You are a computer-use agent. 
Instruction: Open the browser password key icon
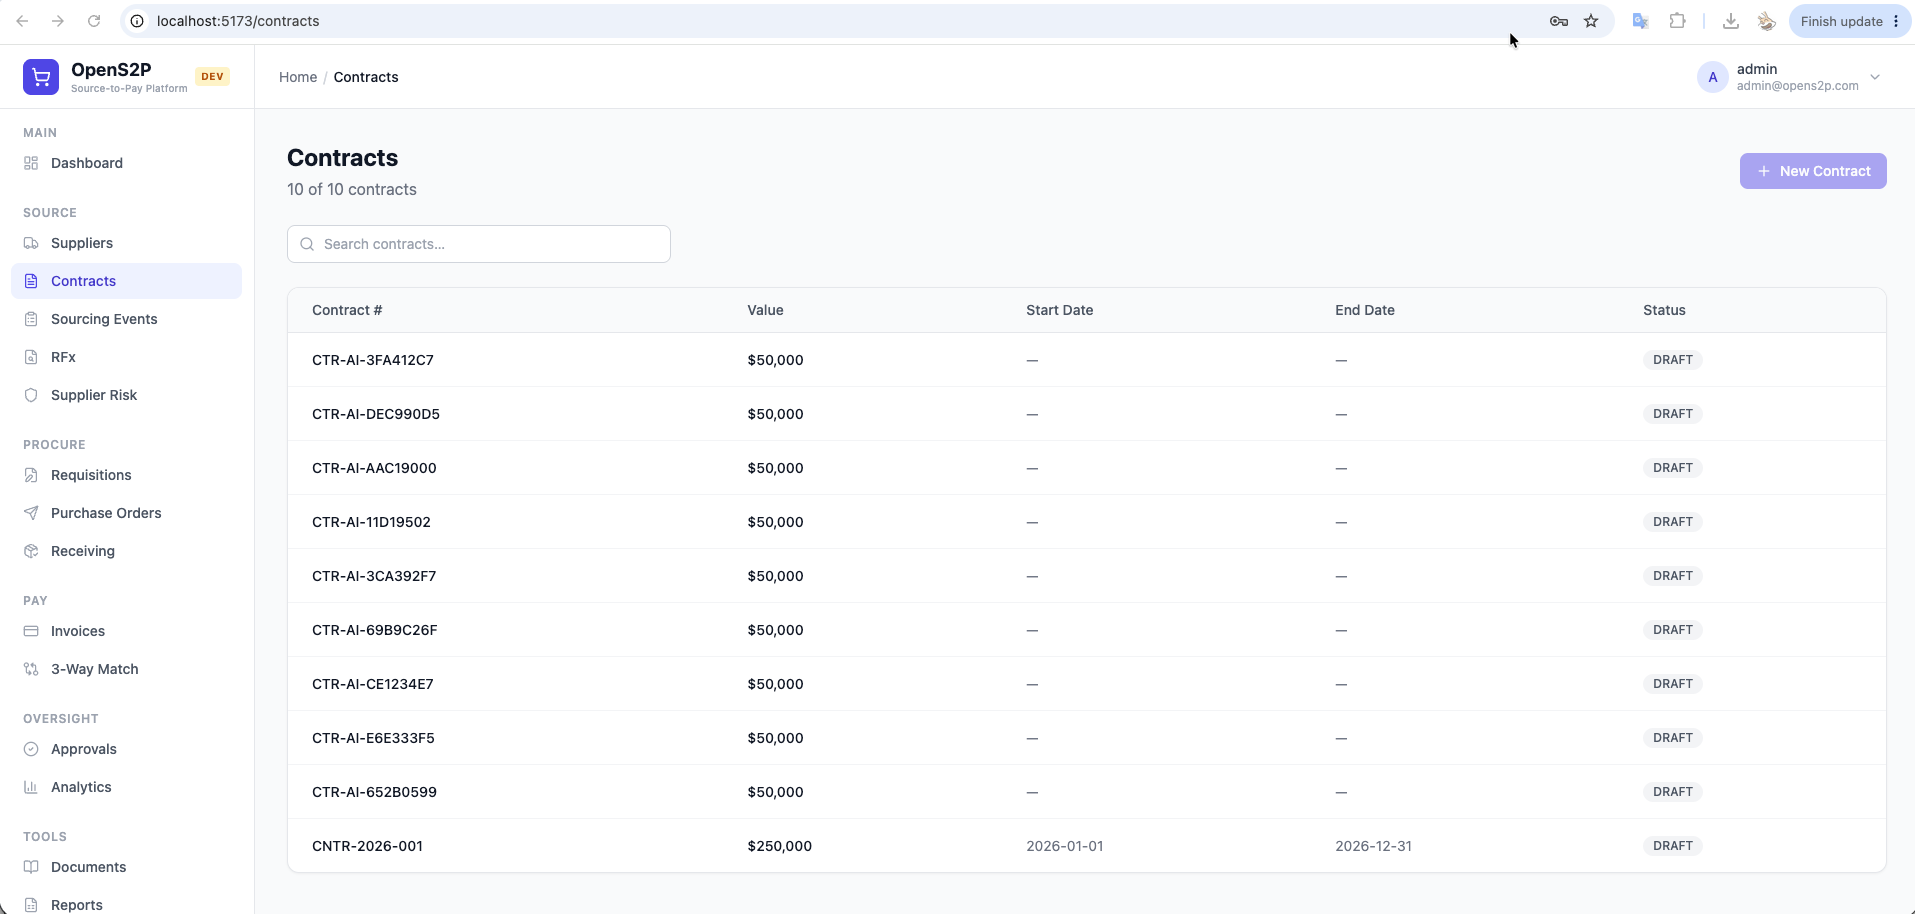point(1558,21)
